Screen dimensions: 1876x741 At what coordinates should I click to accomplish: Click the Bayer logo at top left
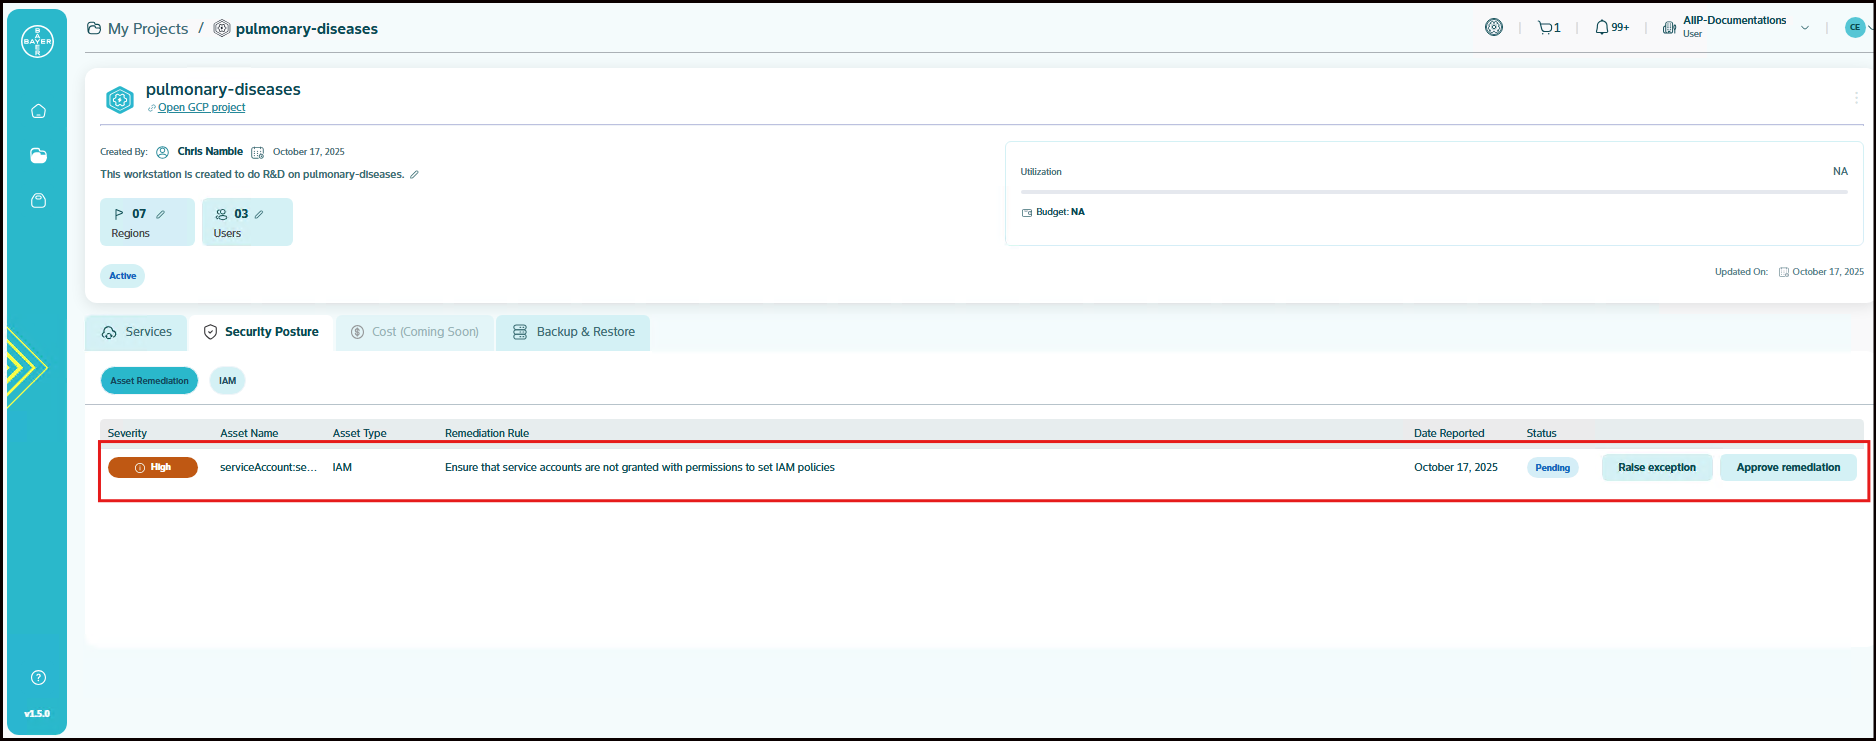pos(37,42)
